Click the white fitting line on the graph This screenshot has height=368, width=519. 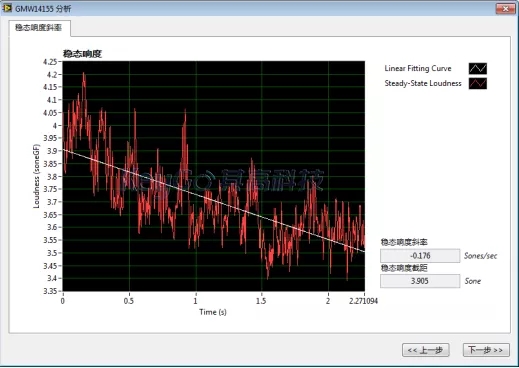[x=213, y=200]
